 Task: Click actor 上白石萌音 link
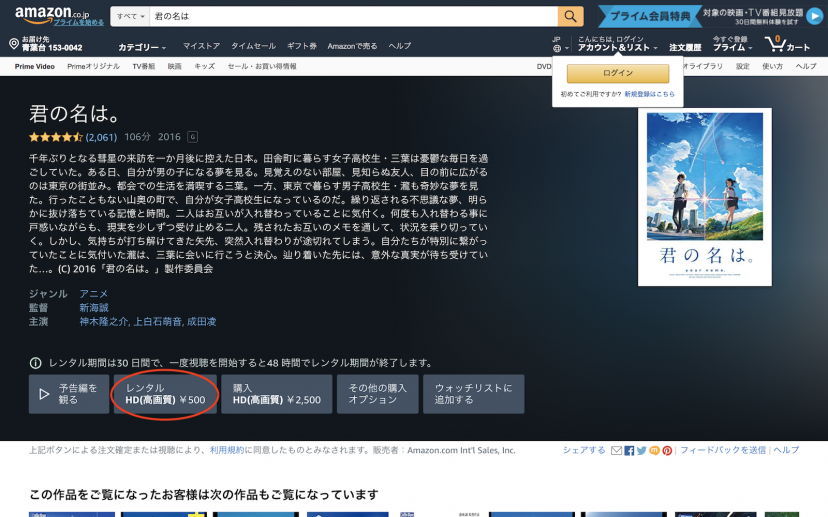point(157,321)
